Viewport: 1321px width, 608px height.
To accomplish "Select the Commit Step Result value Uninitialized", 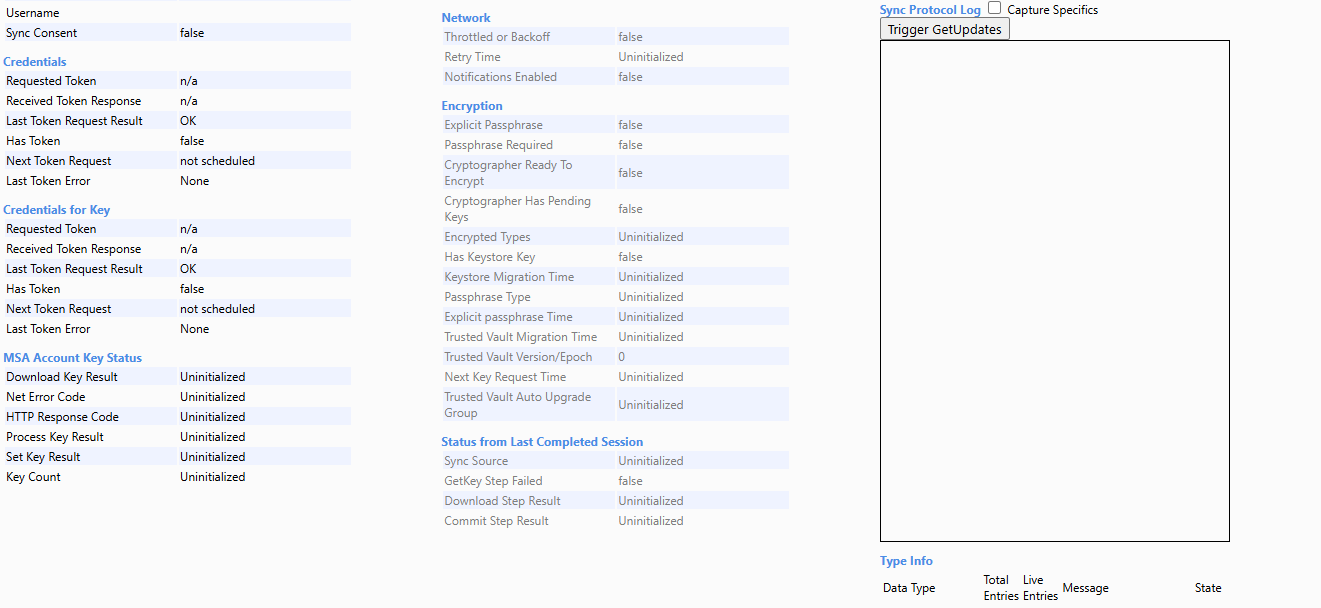I will tap(651, 521).
